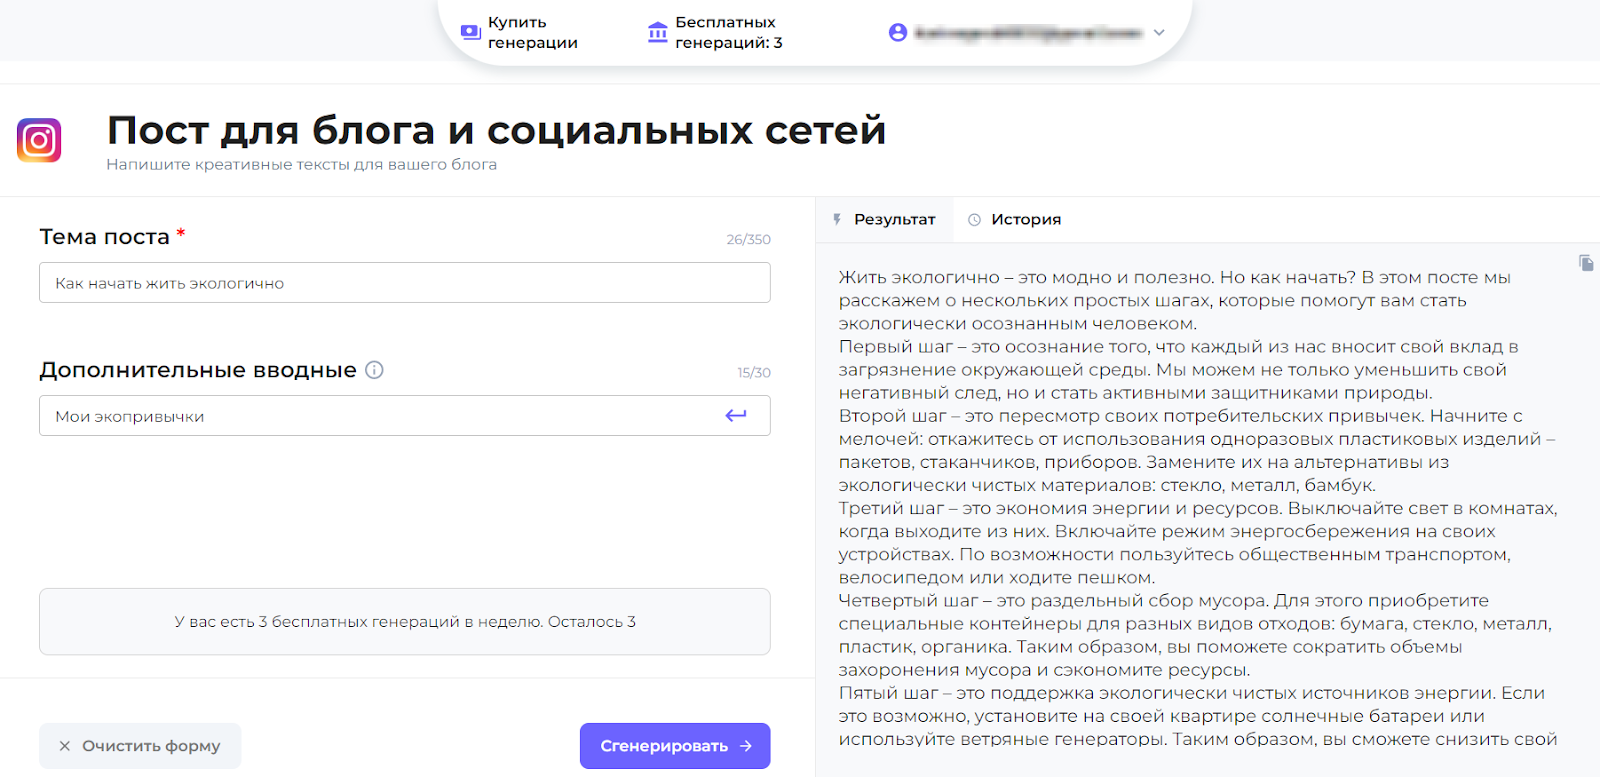This screenshot has width=1600, height=777.
Task: Click result paragraph starting Четвертый шаг
Action: 1195,635
